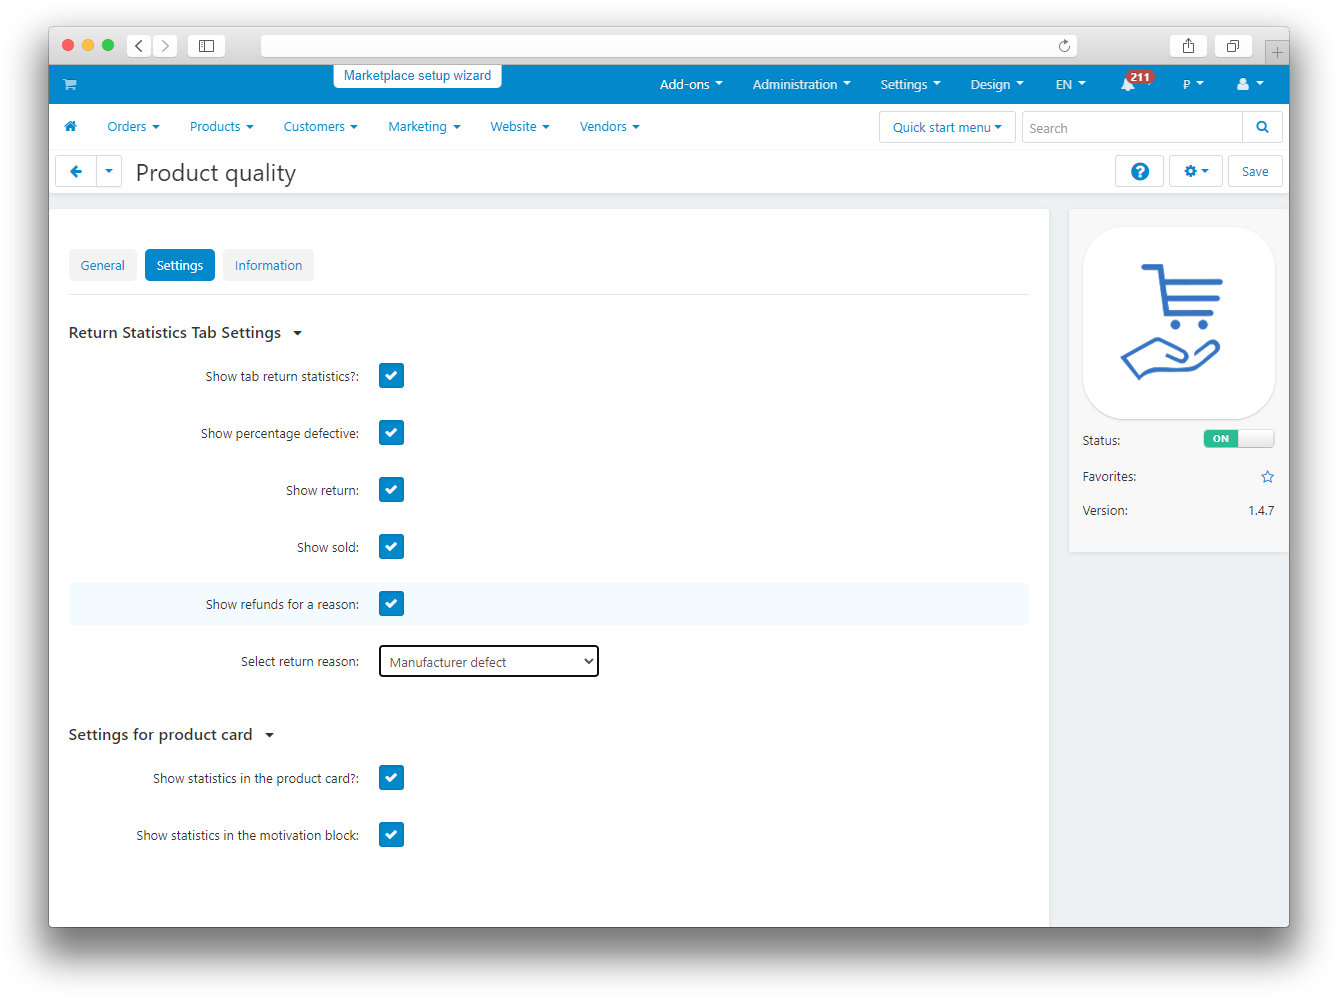Disable Show statistics in the motivation block
The height and width of the screenshot is (998, 1338).
391,835
